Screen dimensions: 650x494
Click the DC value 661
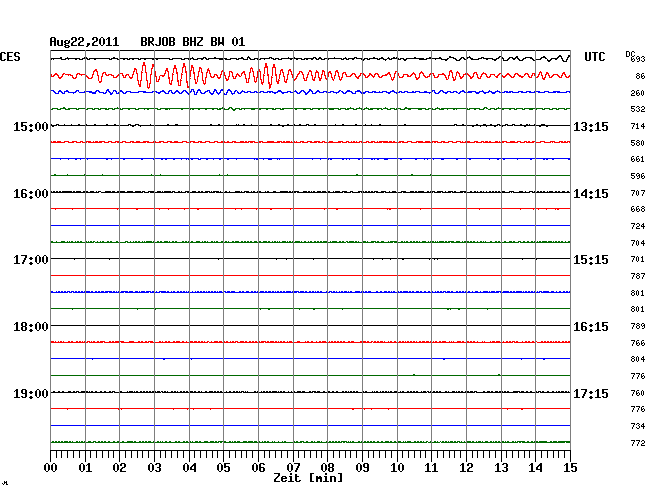(638, 159)
